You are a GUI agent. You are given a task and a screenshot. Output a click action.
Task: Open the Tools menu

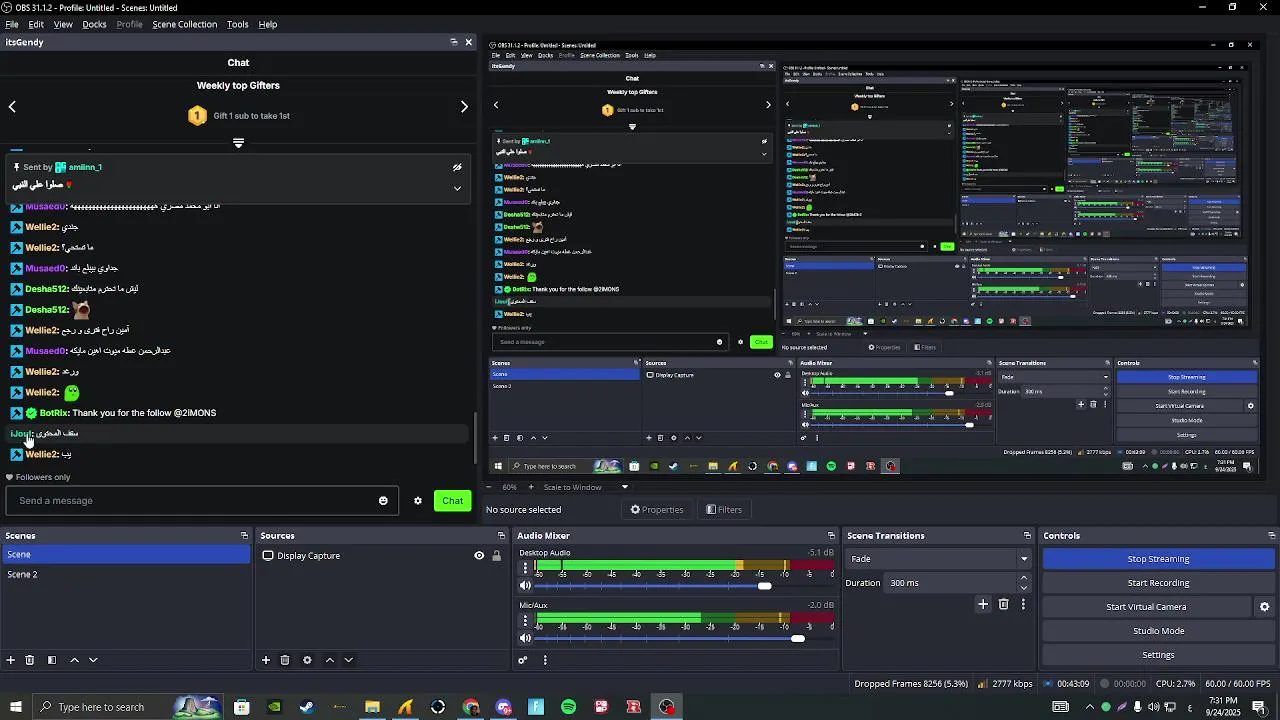pos(238,24)
